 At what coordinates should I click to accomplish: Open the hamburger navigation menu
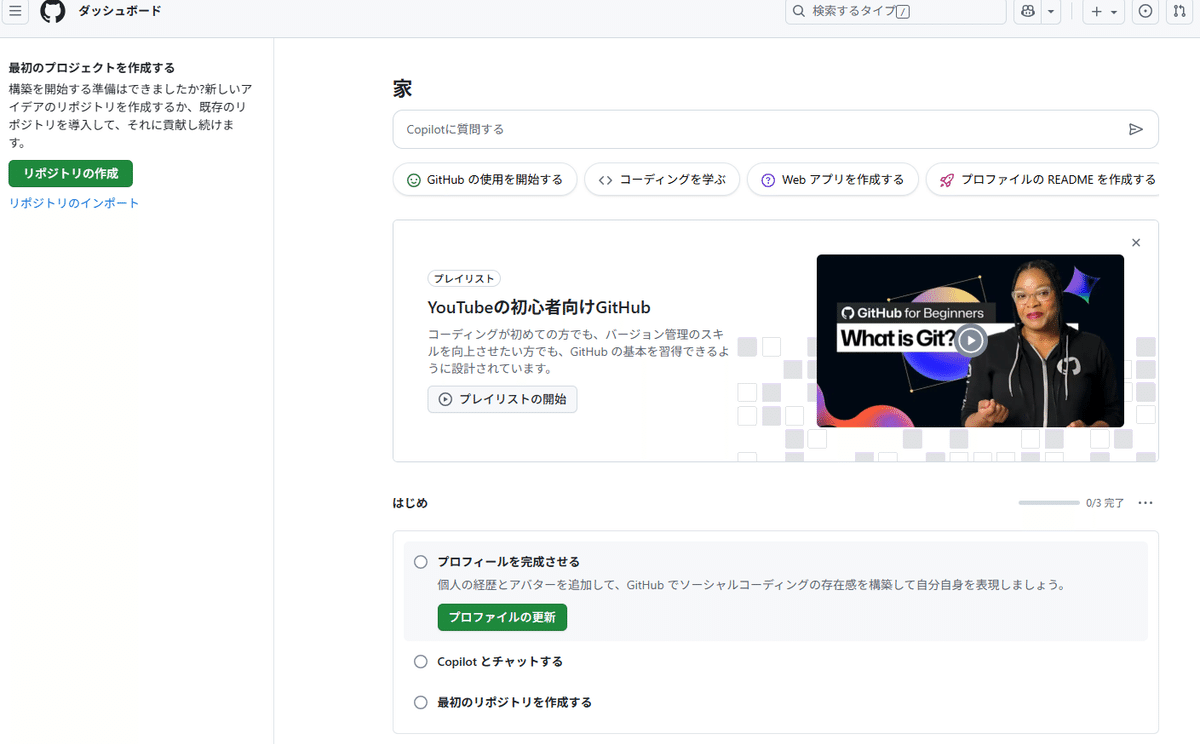point(15,11)
